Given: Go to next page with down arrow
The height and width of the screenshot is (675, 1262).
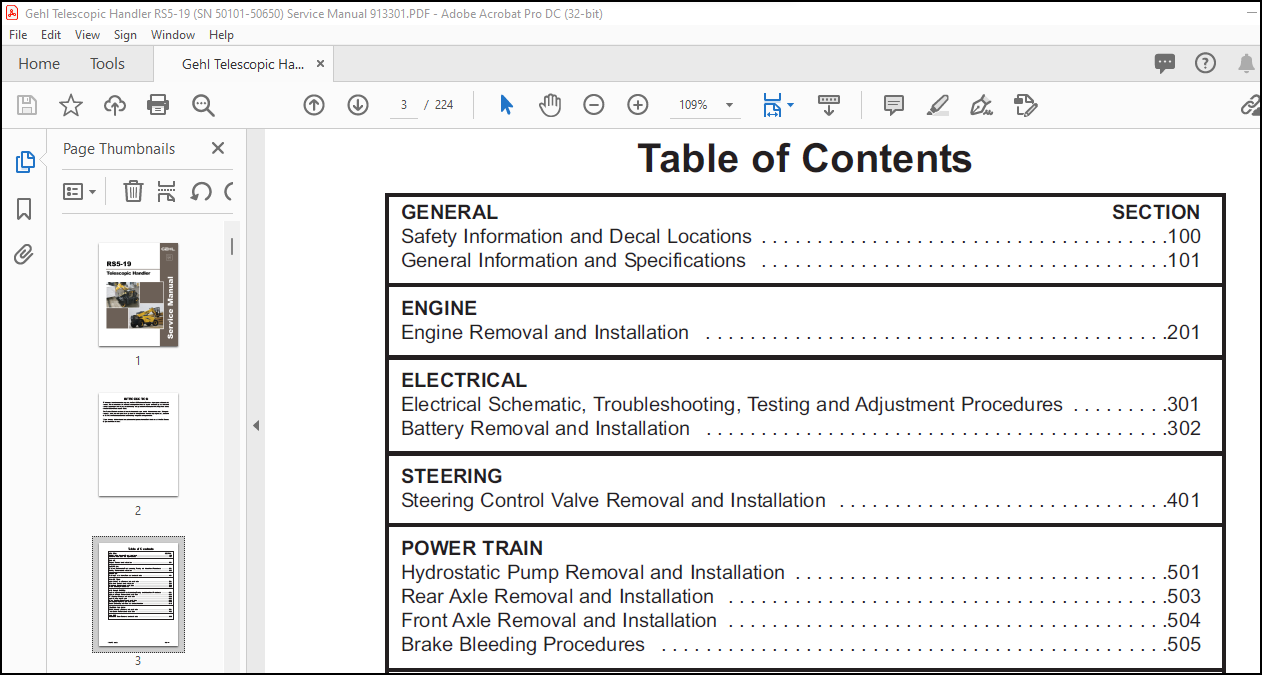Looking at the screenshot, I should tap(358, 105).
